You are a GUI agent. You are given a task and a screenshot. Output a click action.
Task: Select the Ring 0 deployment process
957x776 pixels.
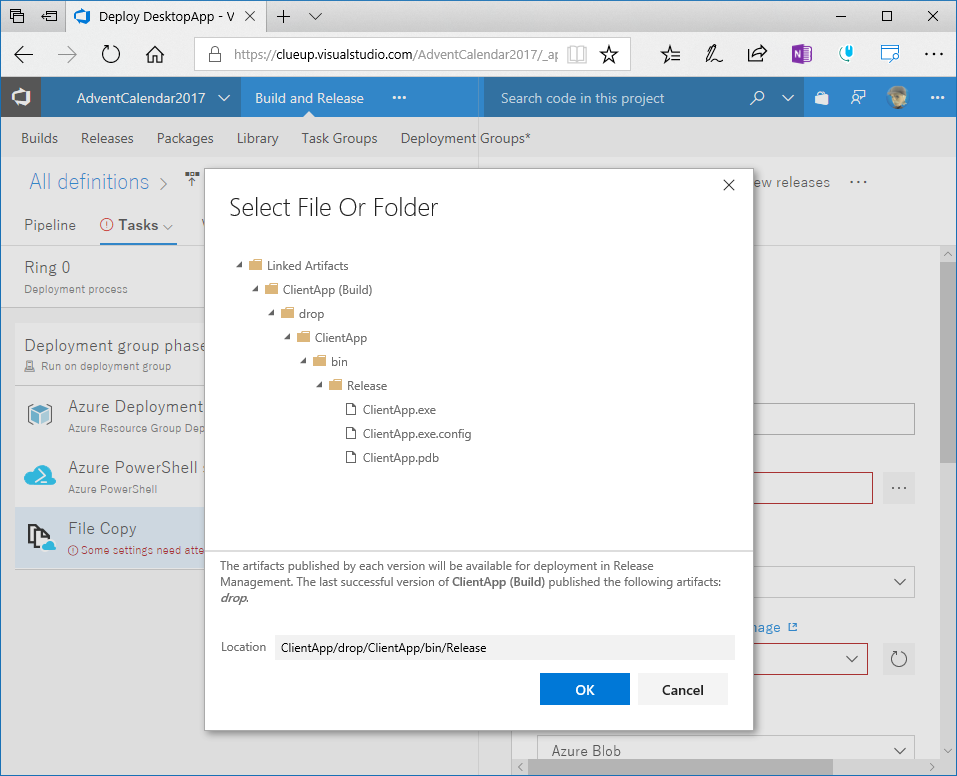pyautogui.click(x=103, y=277)
